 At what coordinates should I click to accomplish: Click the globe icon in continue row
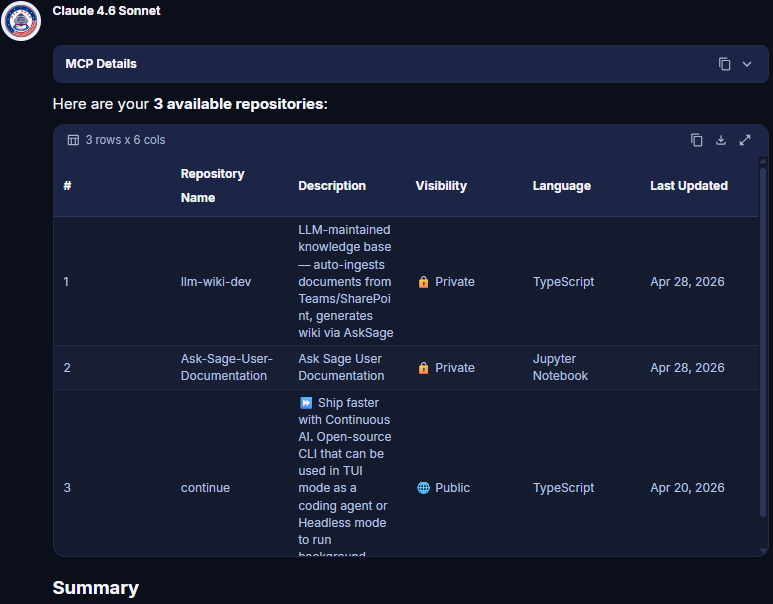[x=423, y=488]
